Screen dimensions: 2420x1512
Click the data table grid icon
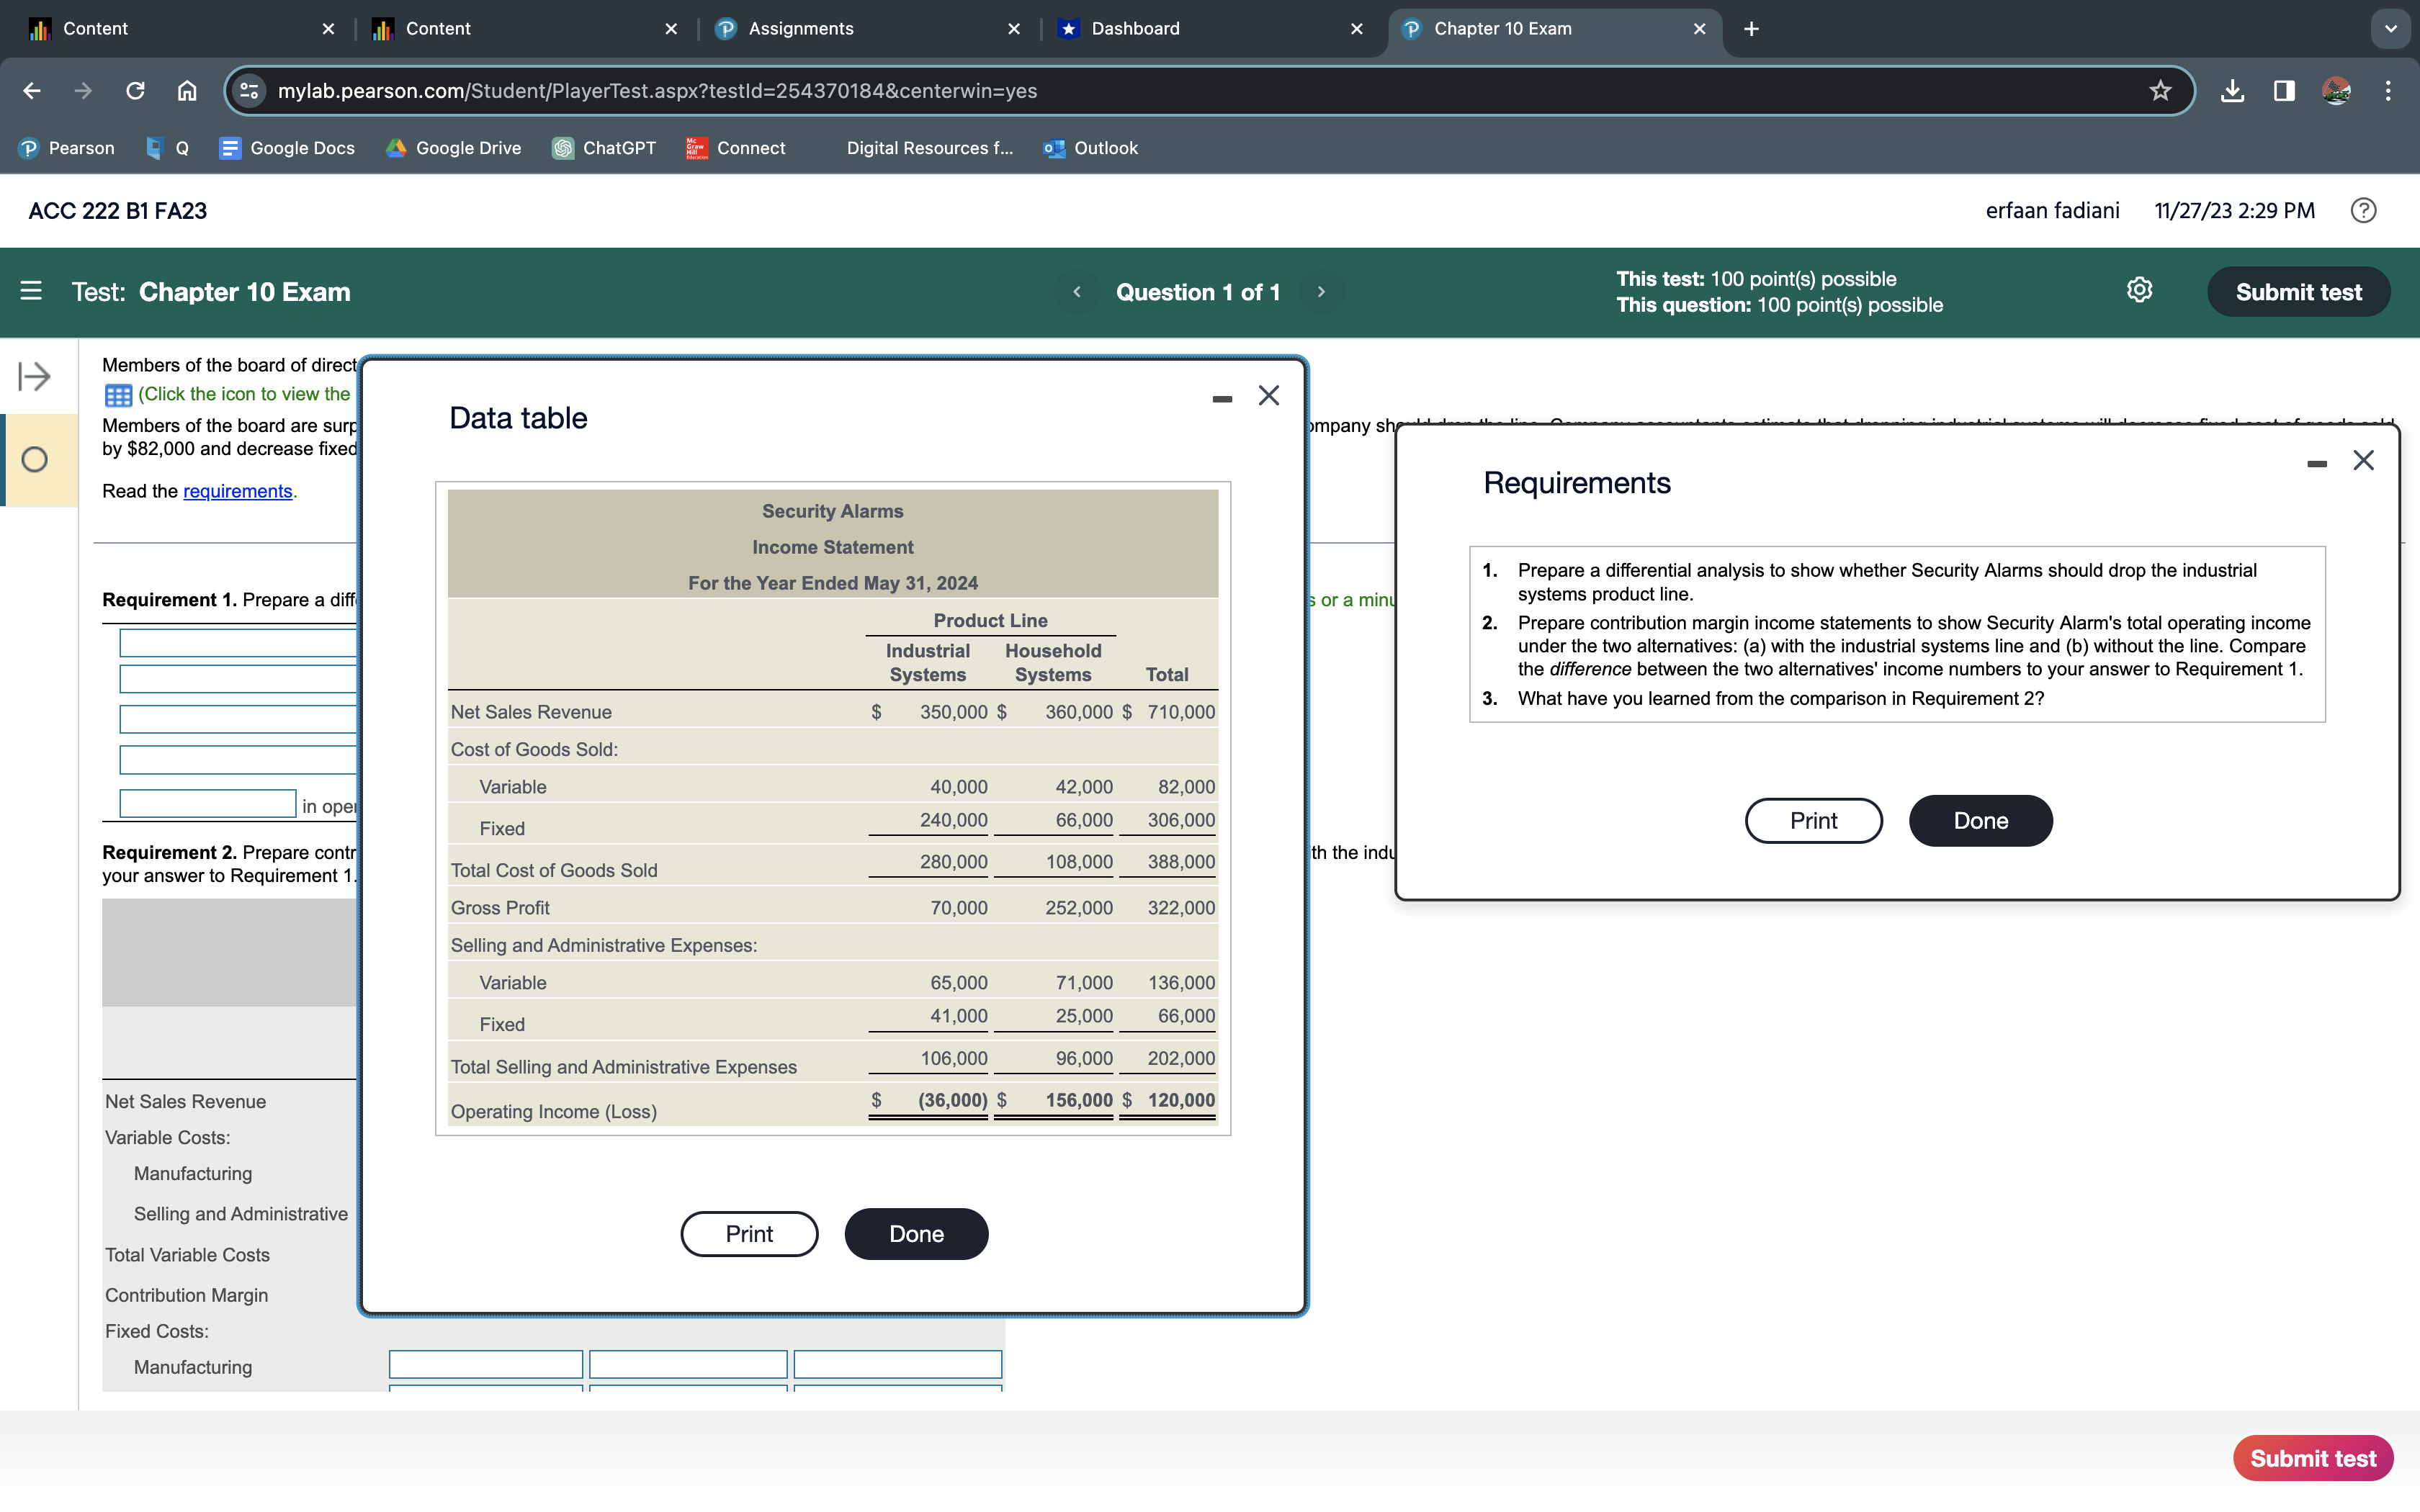coord(118,395)
